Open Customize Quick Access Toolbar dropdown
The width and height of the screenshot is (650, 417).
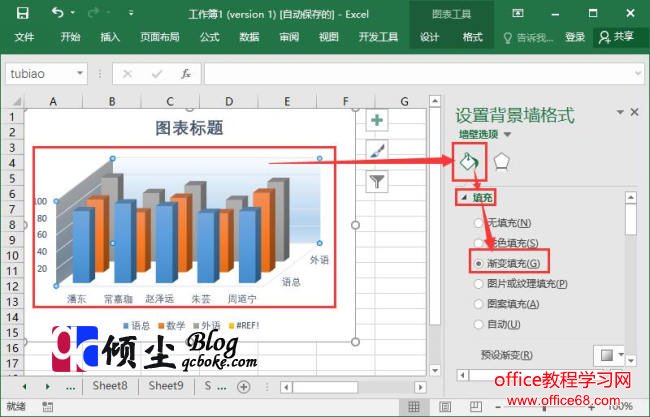coord(131,13)
